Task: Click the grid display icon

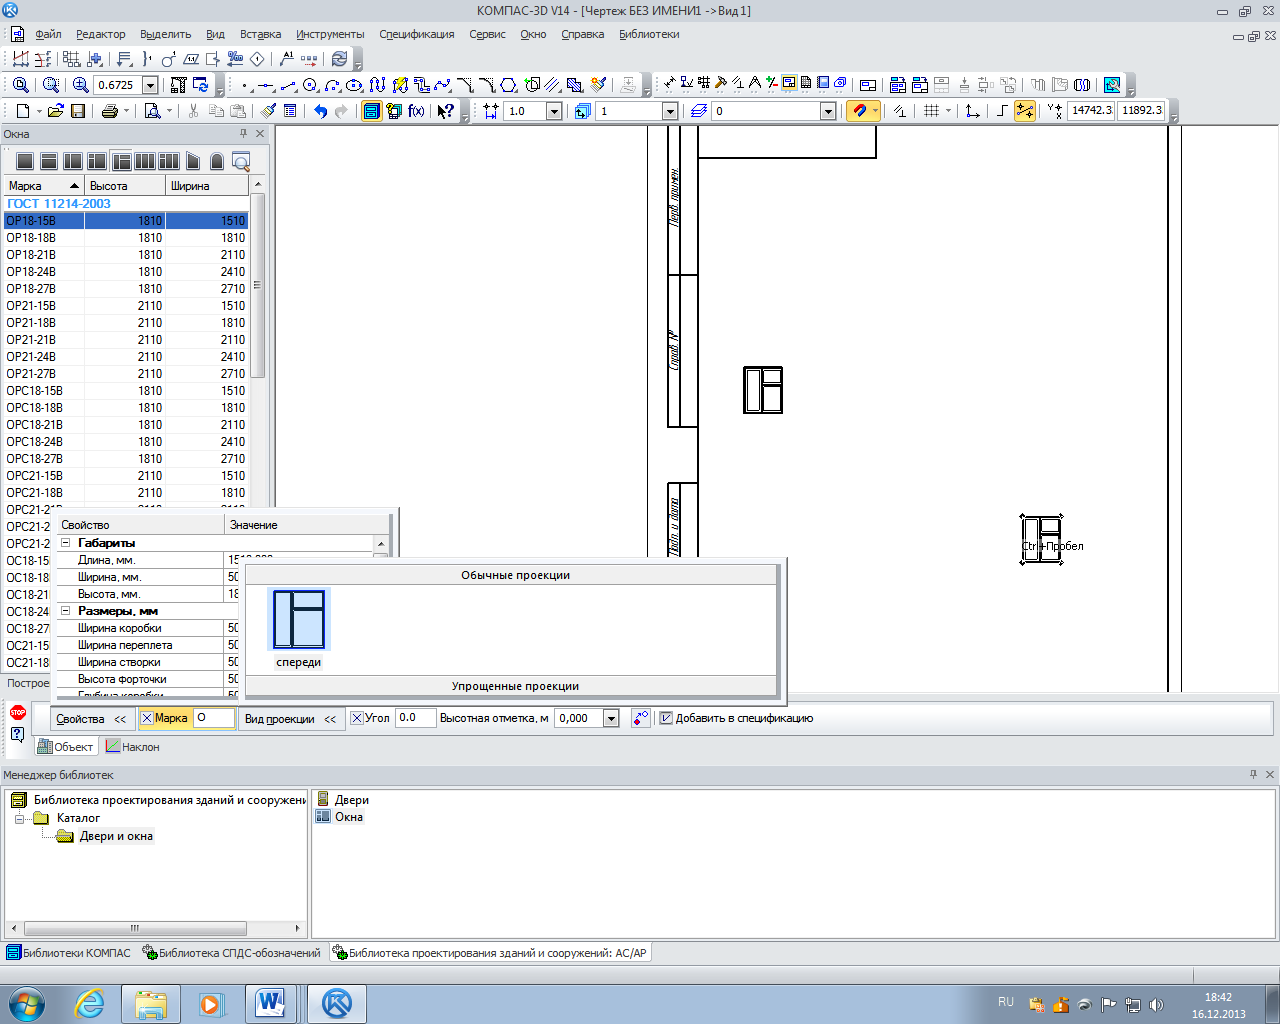Action: [931, 111]
